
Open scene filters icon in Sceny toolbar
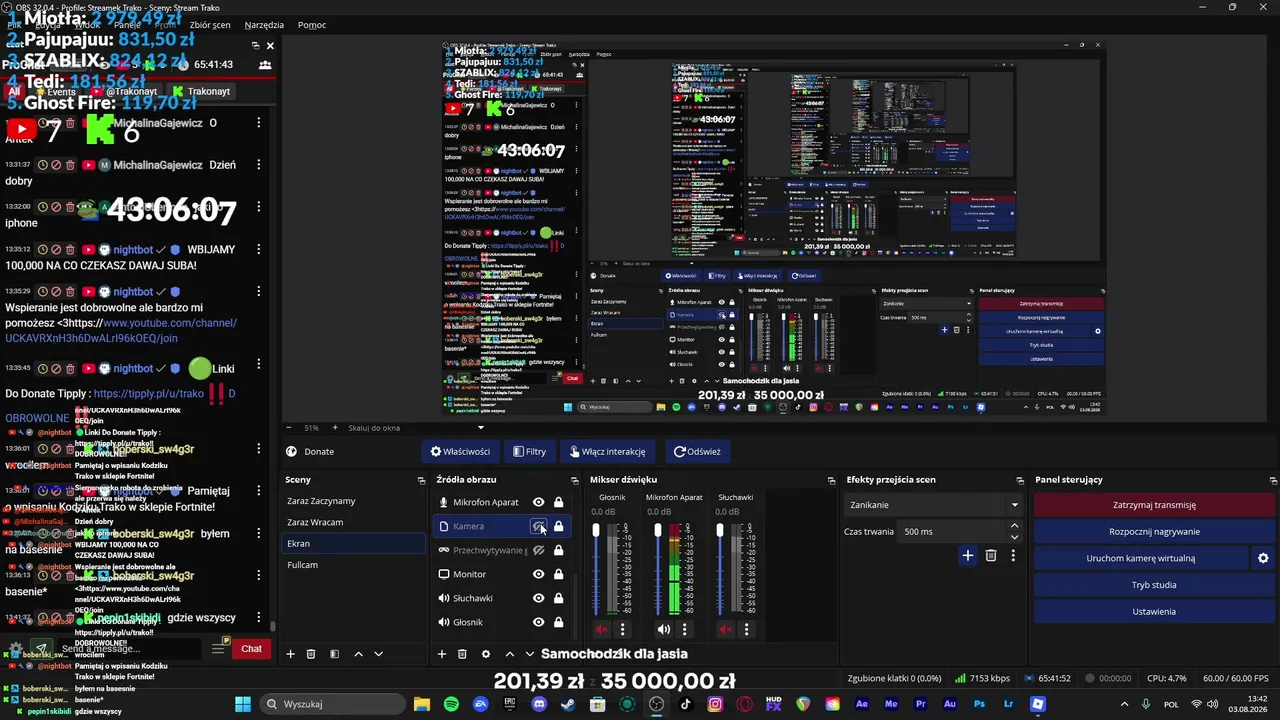334,654
